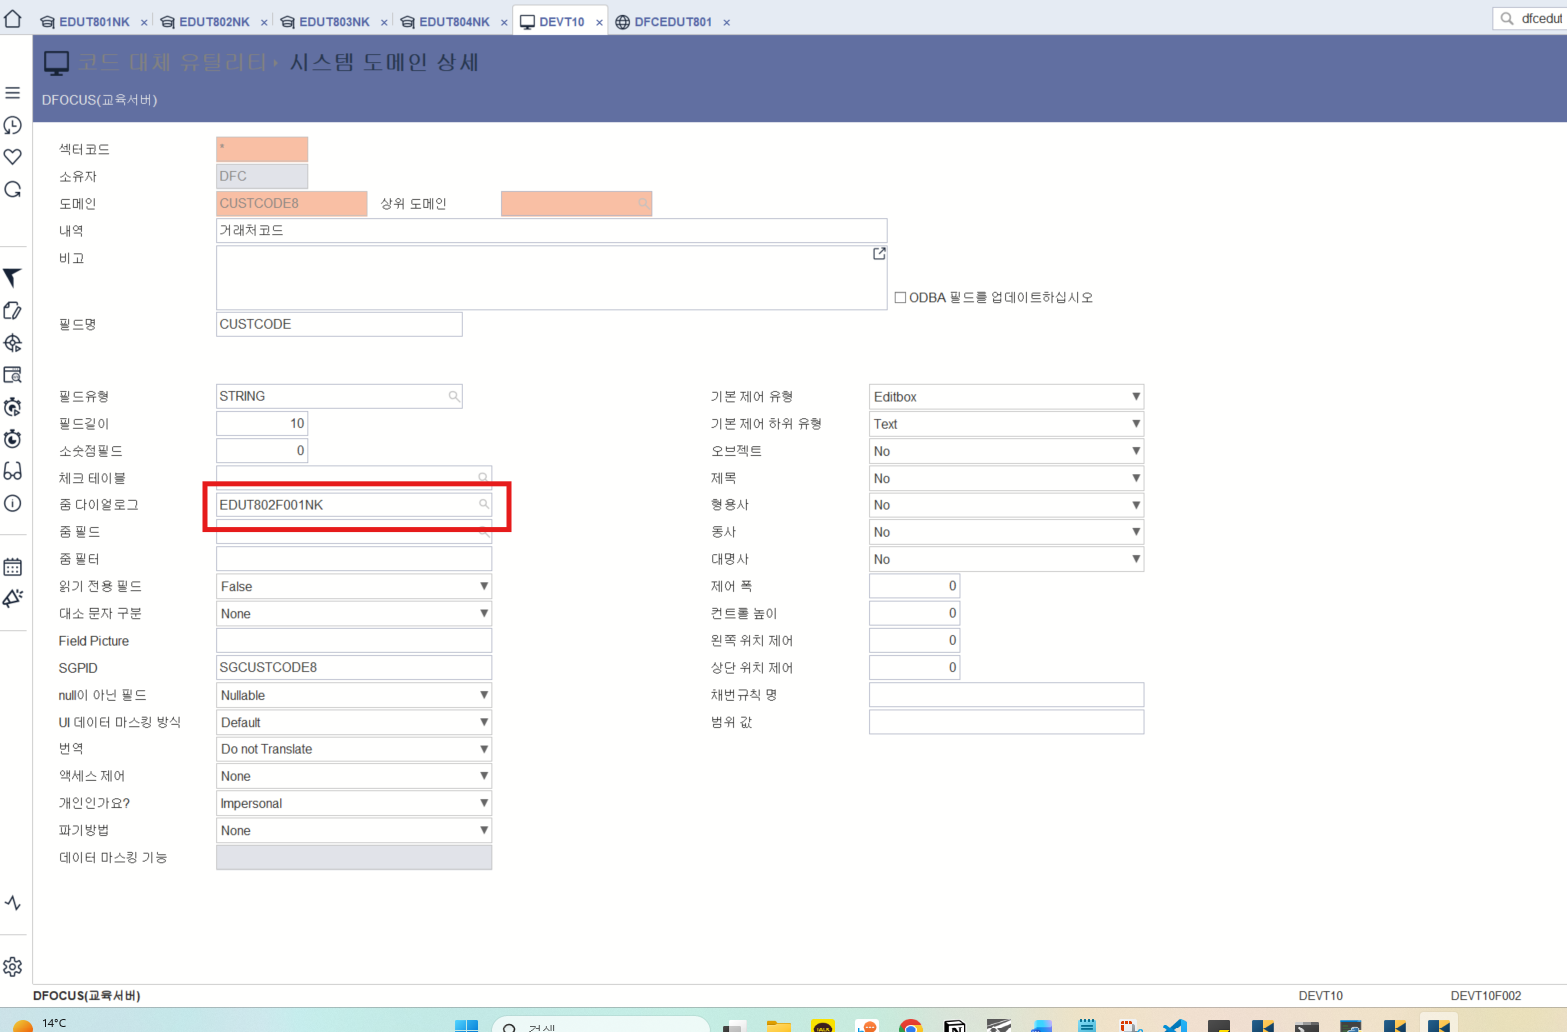
Task: Open the recent history clock icon
Action: tap(13, 125)
